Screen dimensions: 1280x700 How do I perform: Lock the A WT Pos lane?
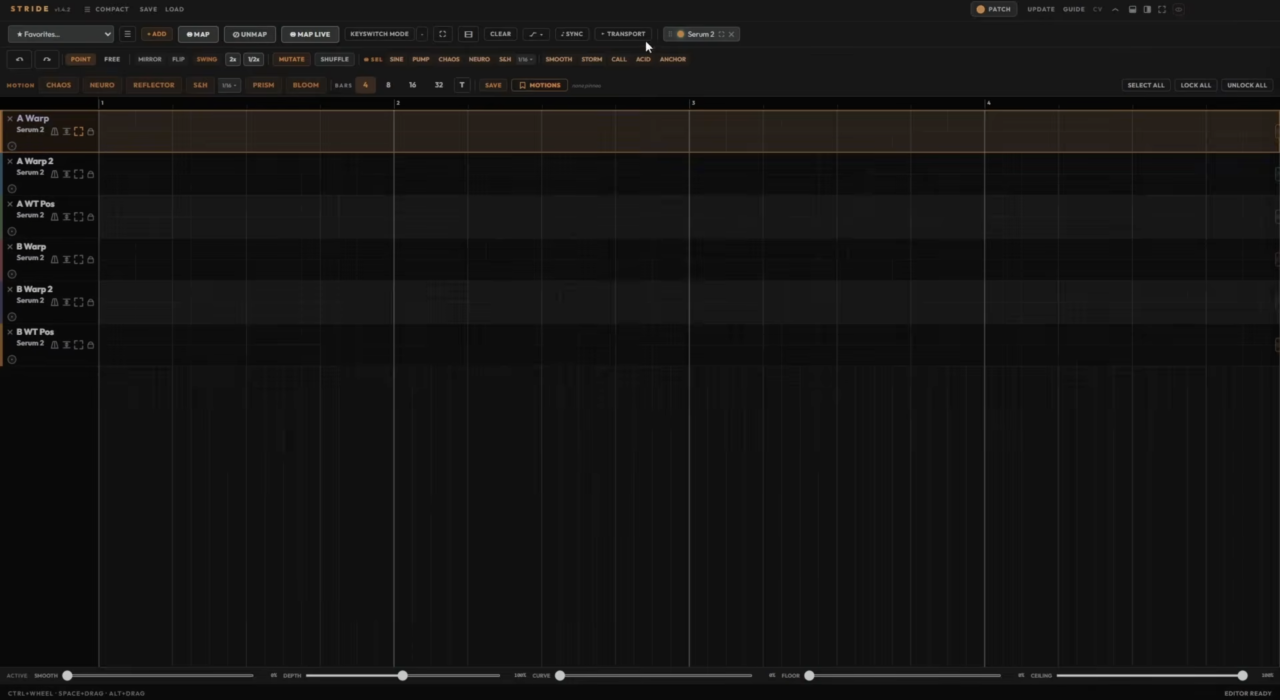click(90, 217)
